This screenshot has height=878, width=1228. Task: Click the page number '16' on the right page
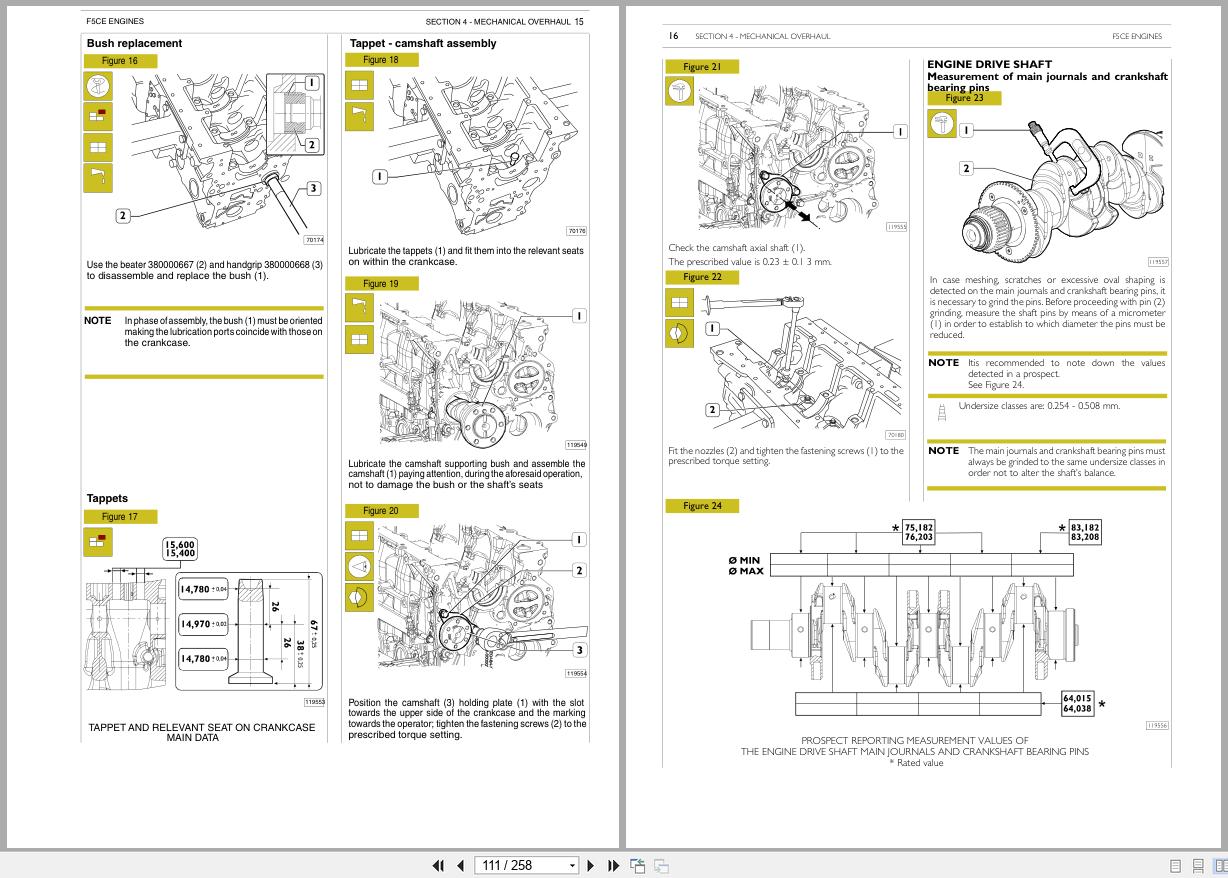(673, 36)
